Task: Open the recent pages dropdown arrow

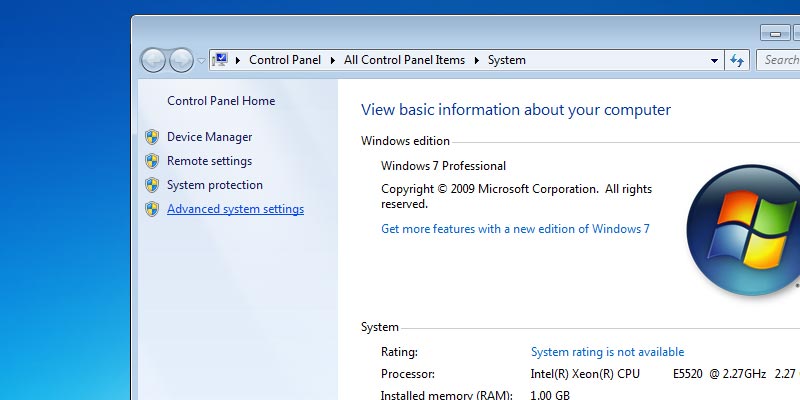Action: (201, 61)
